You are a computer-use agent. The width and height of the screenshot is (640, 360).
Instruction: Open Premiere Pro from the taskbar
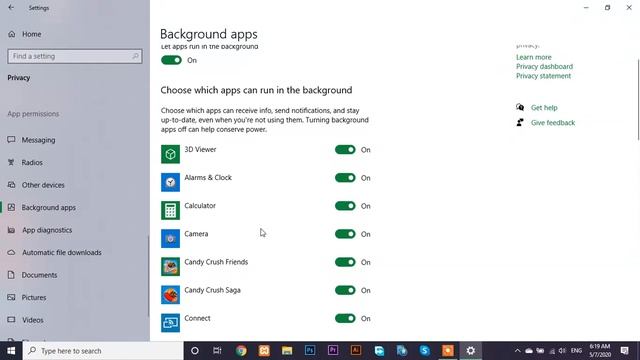click(333, 351)
